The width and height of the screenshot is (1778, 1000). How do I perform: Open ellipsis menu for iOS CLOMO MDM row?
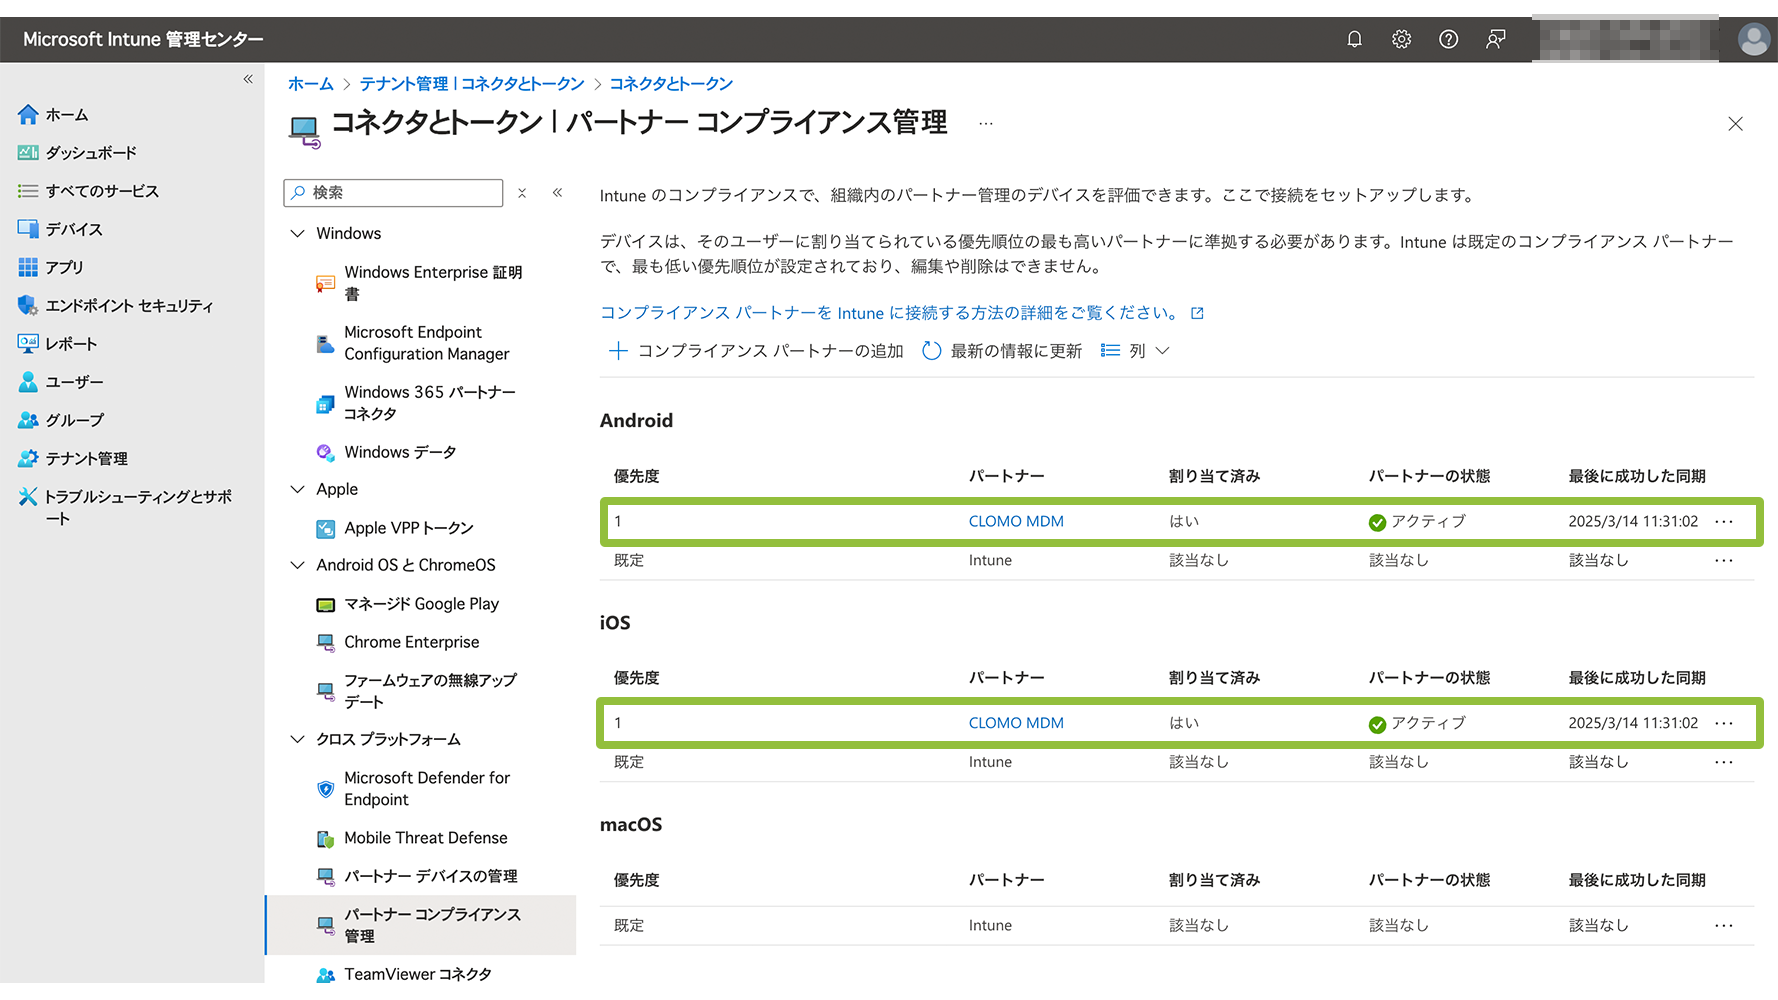point(1724,723)
